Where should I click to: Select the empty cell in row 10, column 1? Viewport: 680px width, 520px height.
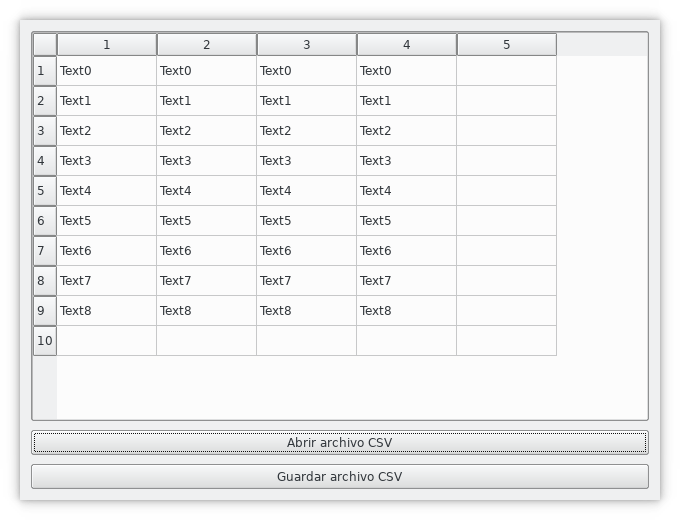(107, 341)
